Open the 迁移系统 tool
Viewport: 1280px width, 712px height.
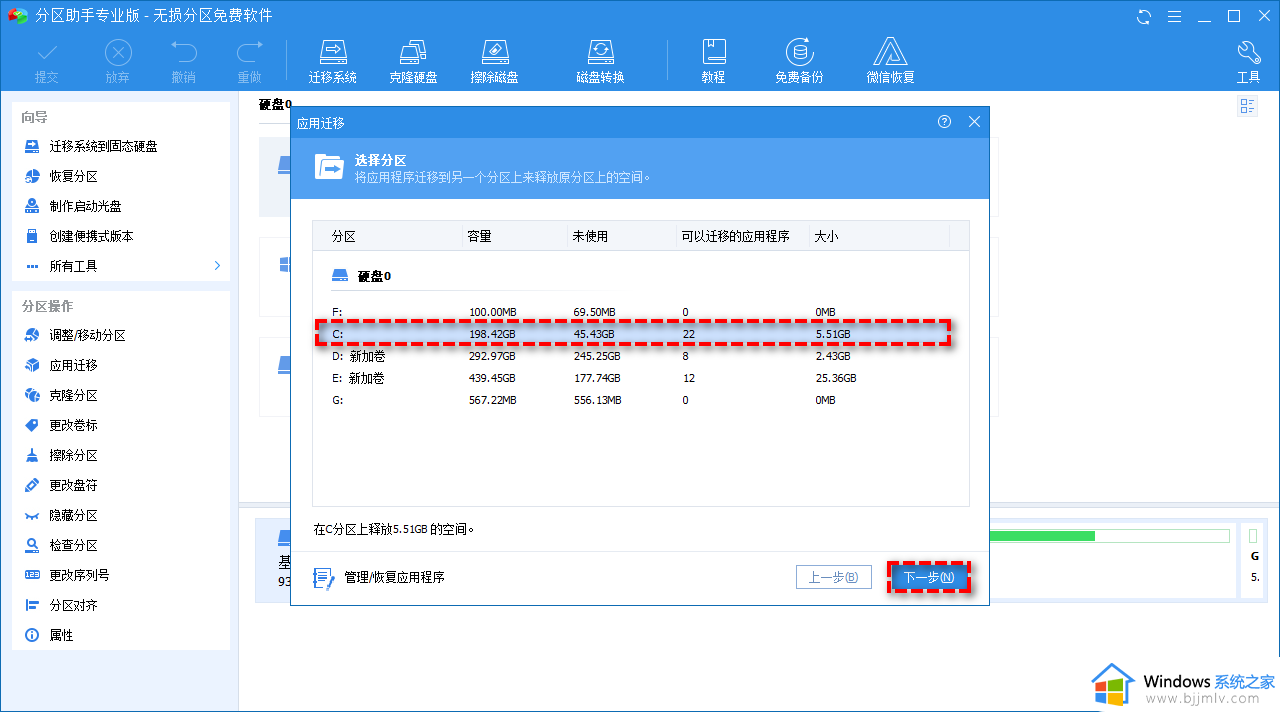(333, 60)
